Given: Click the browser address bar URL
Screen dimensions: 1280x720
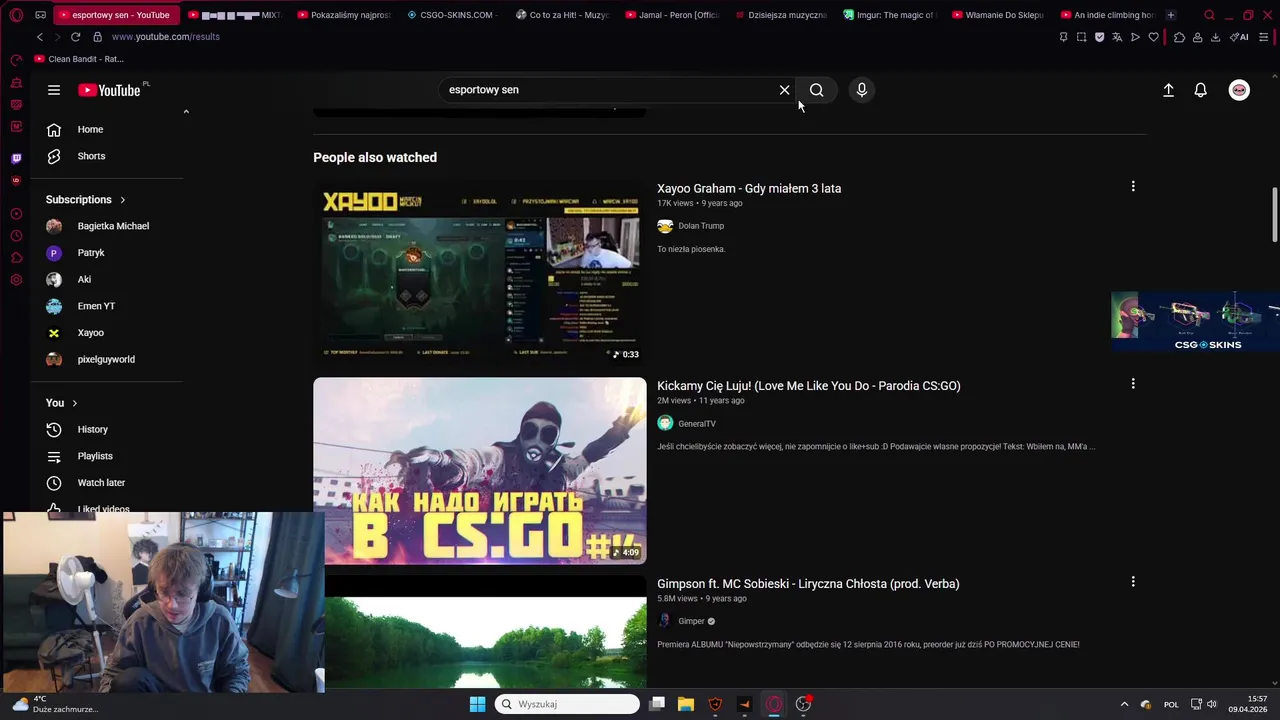Looking at the screenshot, I should [166, 37].
